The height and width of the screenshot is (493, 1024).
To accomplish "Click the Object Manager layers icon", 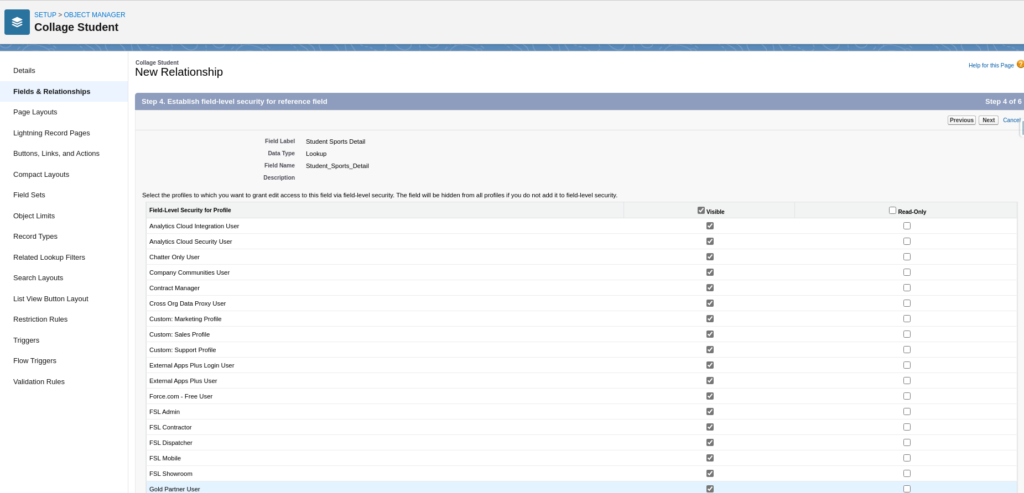I will click(17, 22).
